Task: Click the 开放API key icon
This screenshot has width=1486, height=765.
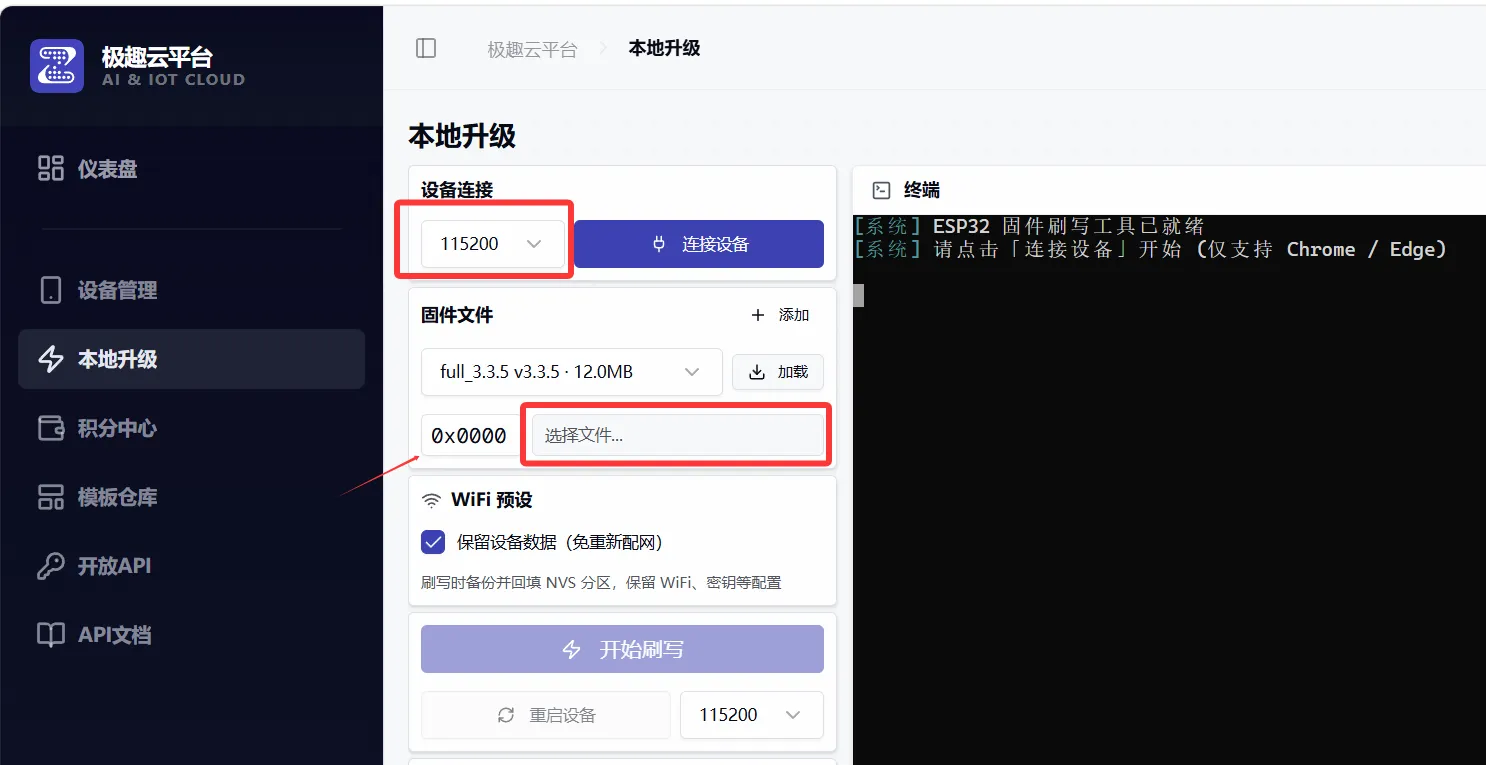Action: (x=51, y=566)
